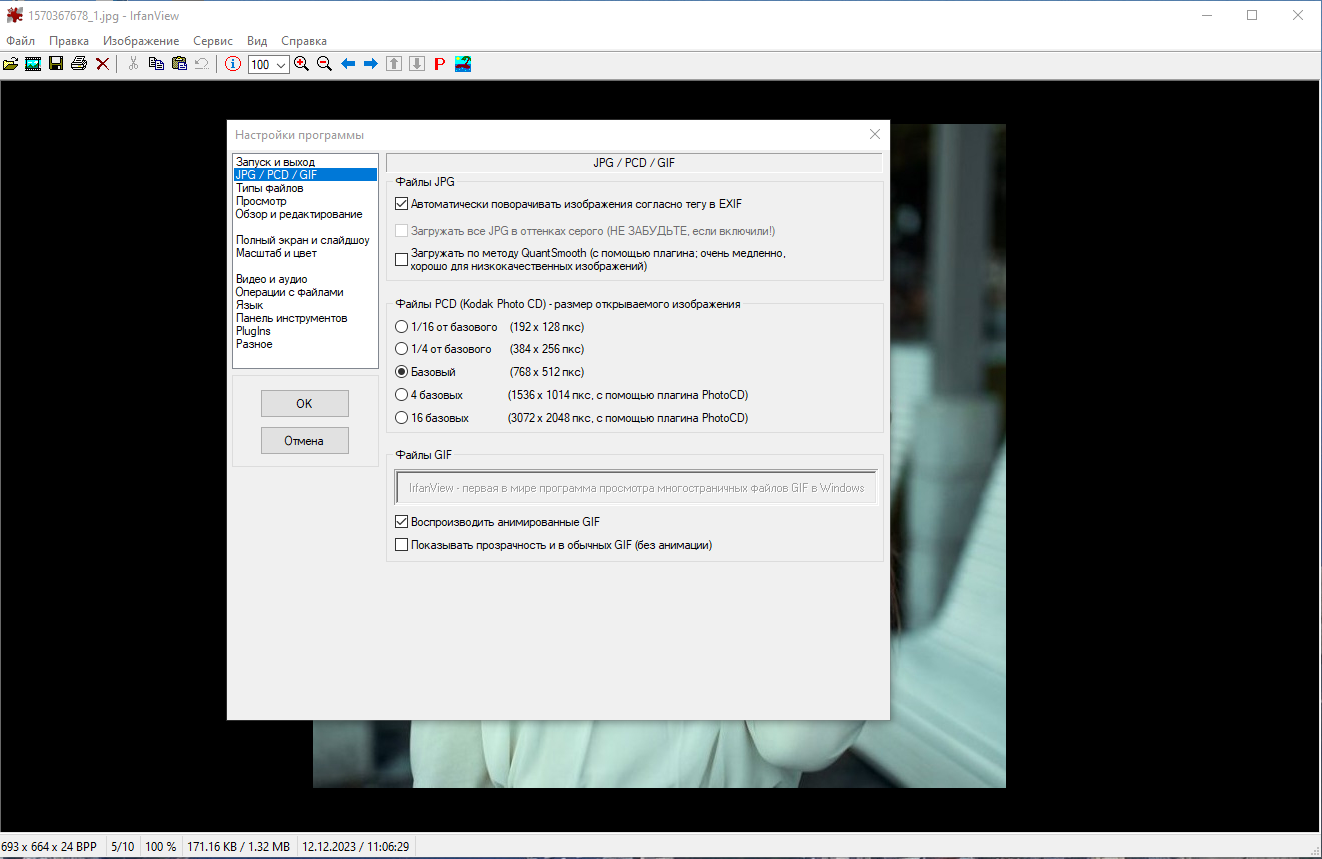This screenshot has width=1322, height=859.
Task: Expand the zoom percentage combo box
Action: click(281, 64)
